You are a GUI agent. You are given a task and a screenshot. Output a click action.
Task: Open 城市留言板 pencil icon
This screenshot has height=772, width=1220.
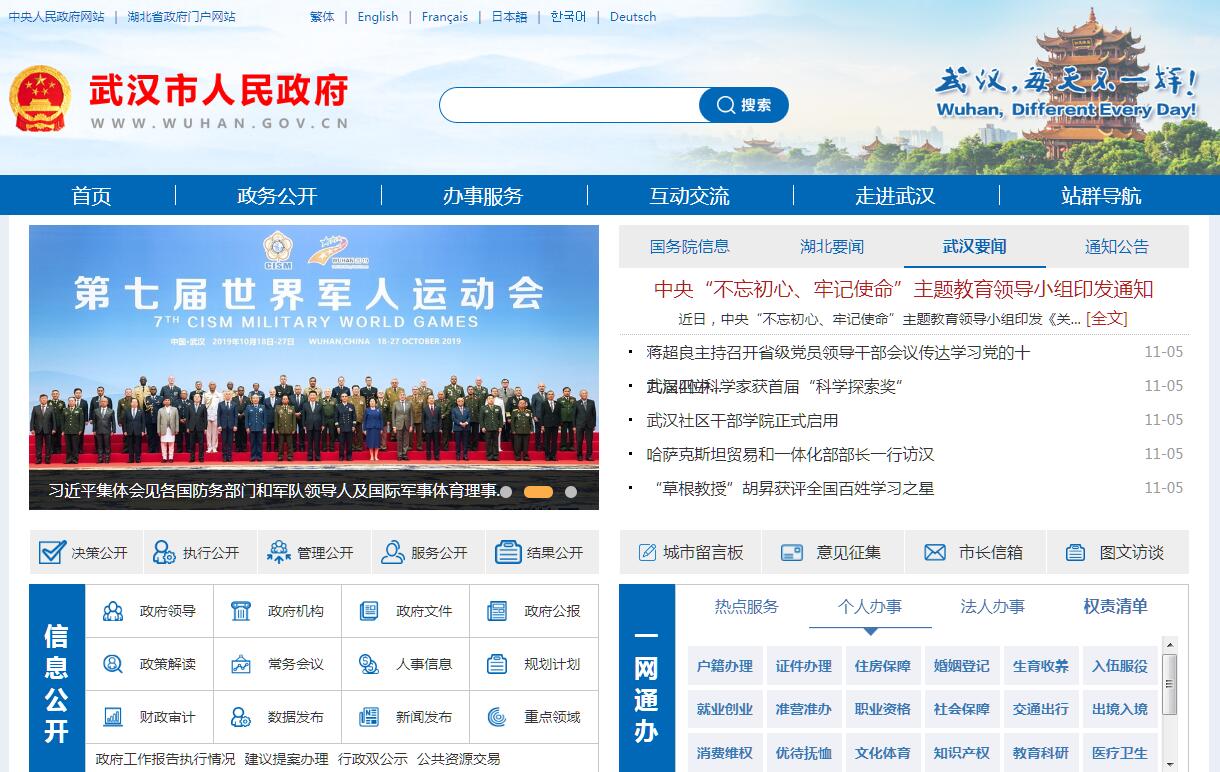[x=647, y=552]
